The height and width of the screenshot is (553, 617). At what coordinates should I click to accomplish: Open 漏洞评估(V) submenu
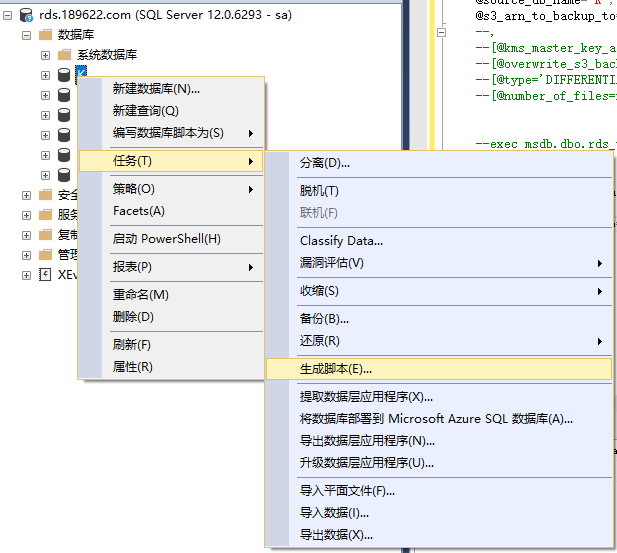(x=439, y=263)
